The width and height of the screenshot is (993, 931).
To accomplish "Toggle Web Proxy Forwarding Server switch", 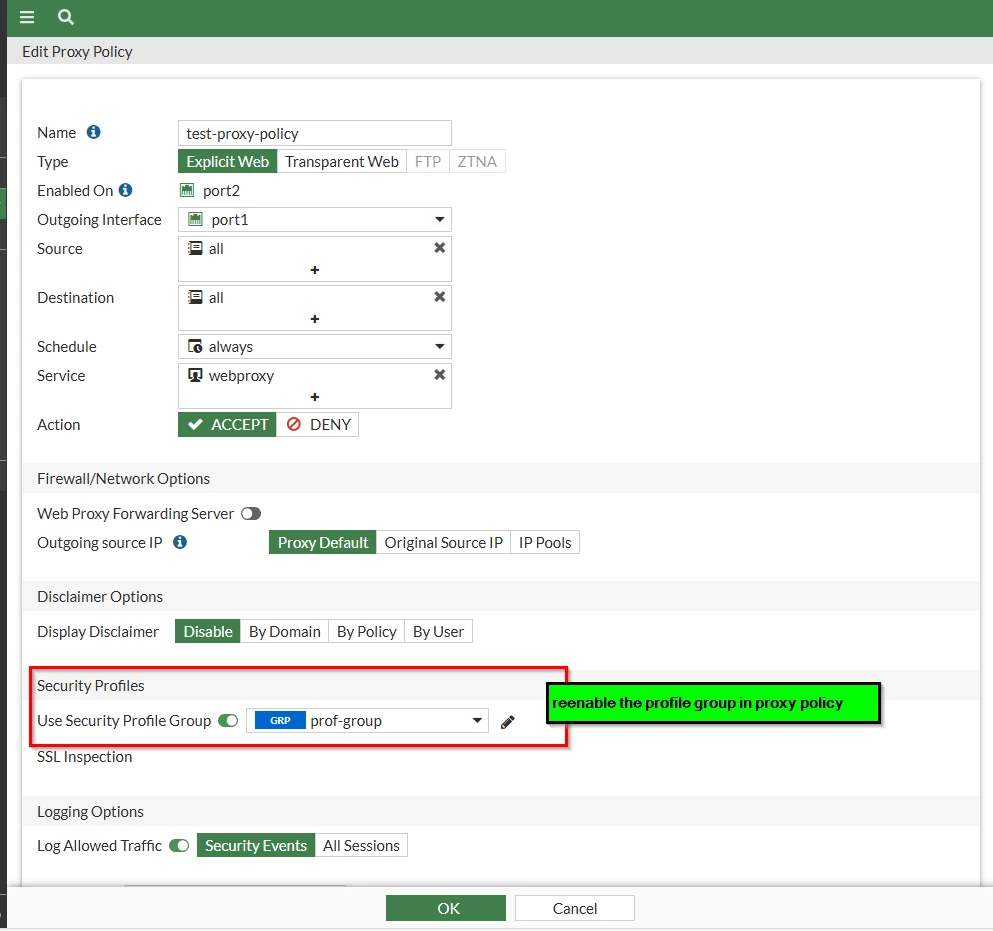I will coord(251,514).
